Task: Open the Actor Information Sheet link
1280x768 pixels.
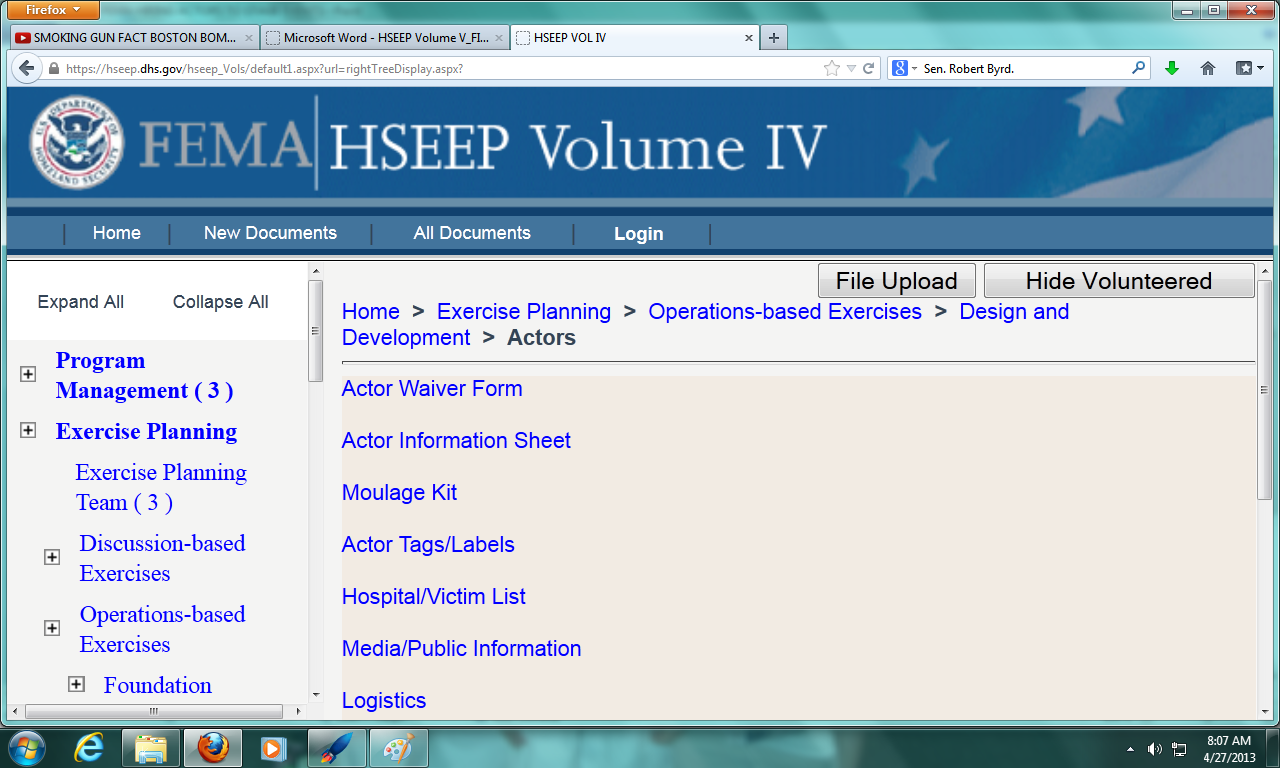Action: (x=456, y=440)
